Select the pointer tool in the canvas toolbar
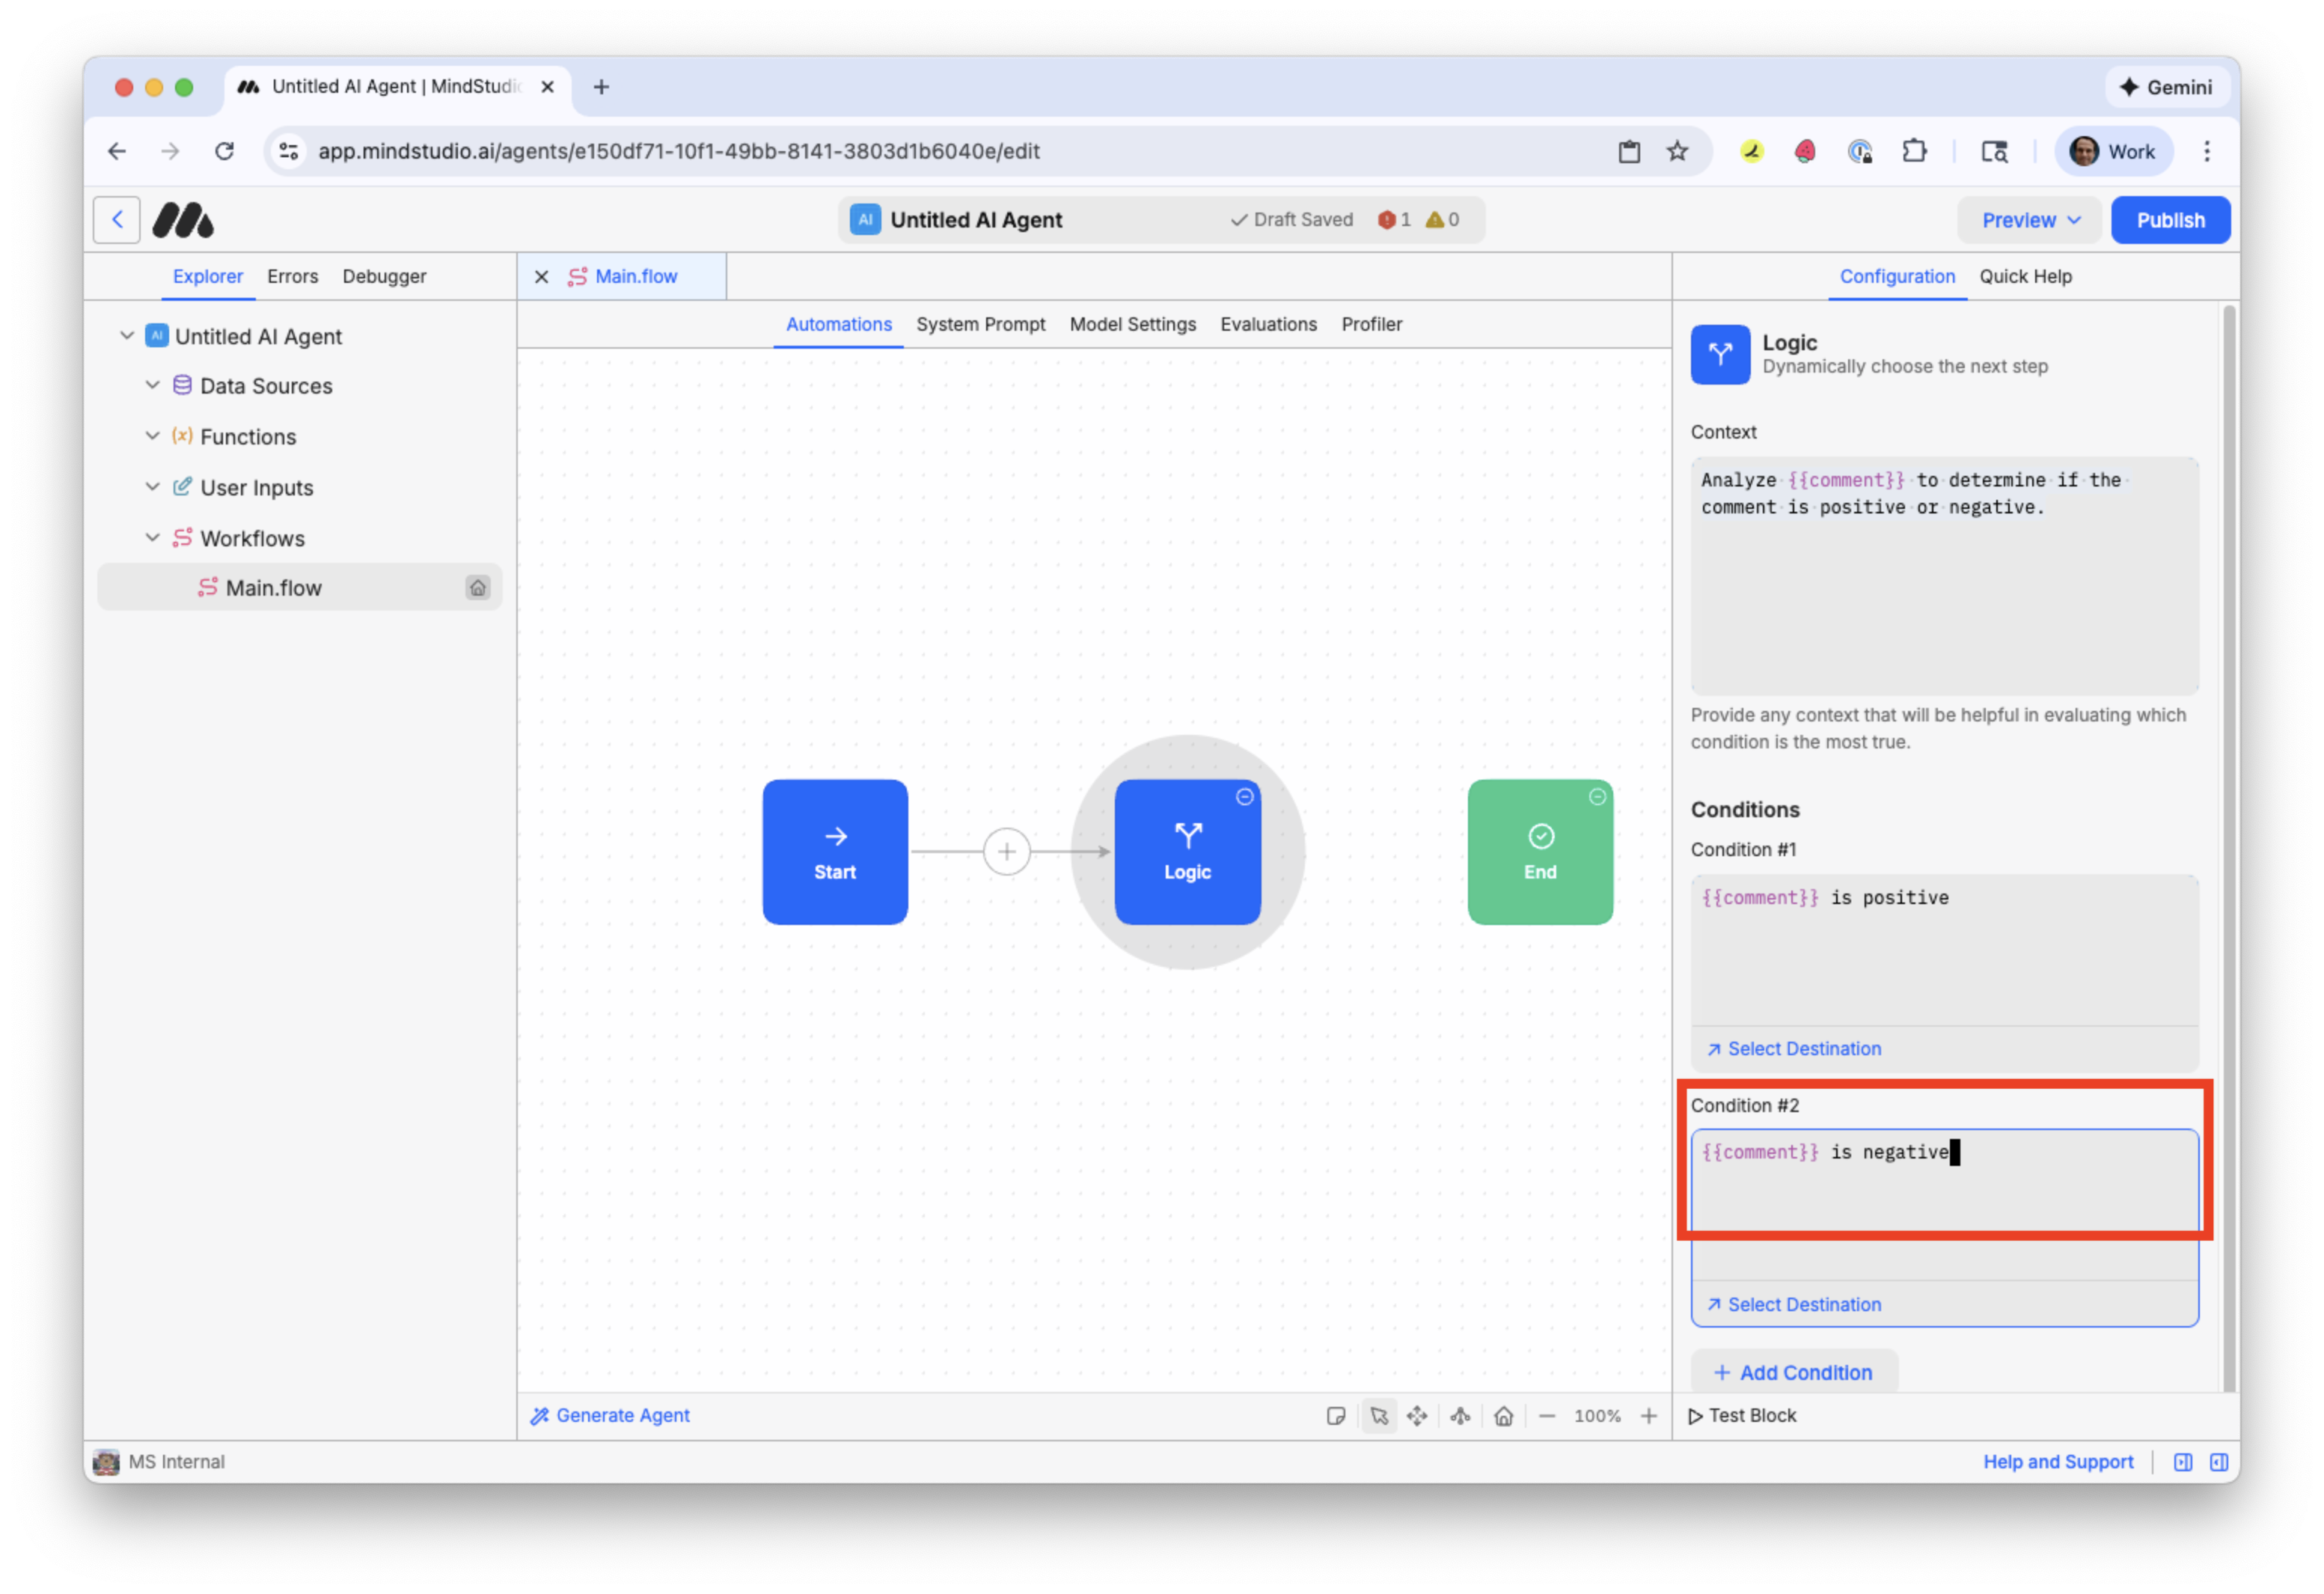Viewport: 2324px width, 1594px height. pos(1380,1416)
